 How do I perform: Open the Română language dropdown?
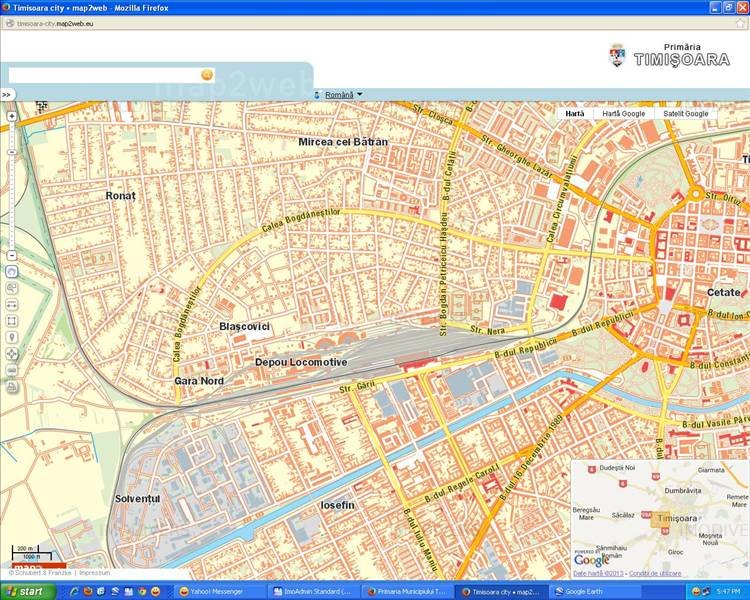pos(339,95)
